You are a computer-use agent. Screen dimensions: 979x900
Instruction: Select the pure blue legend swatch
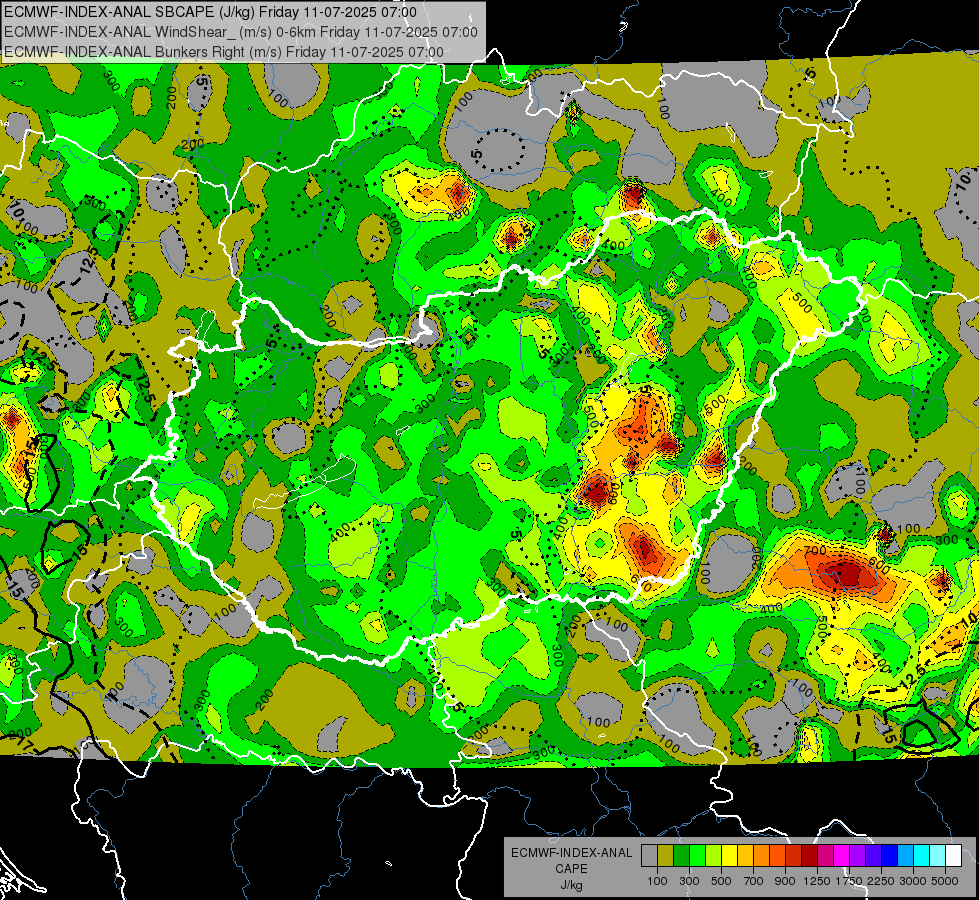(890, 855)
